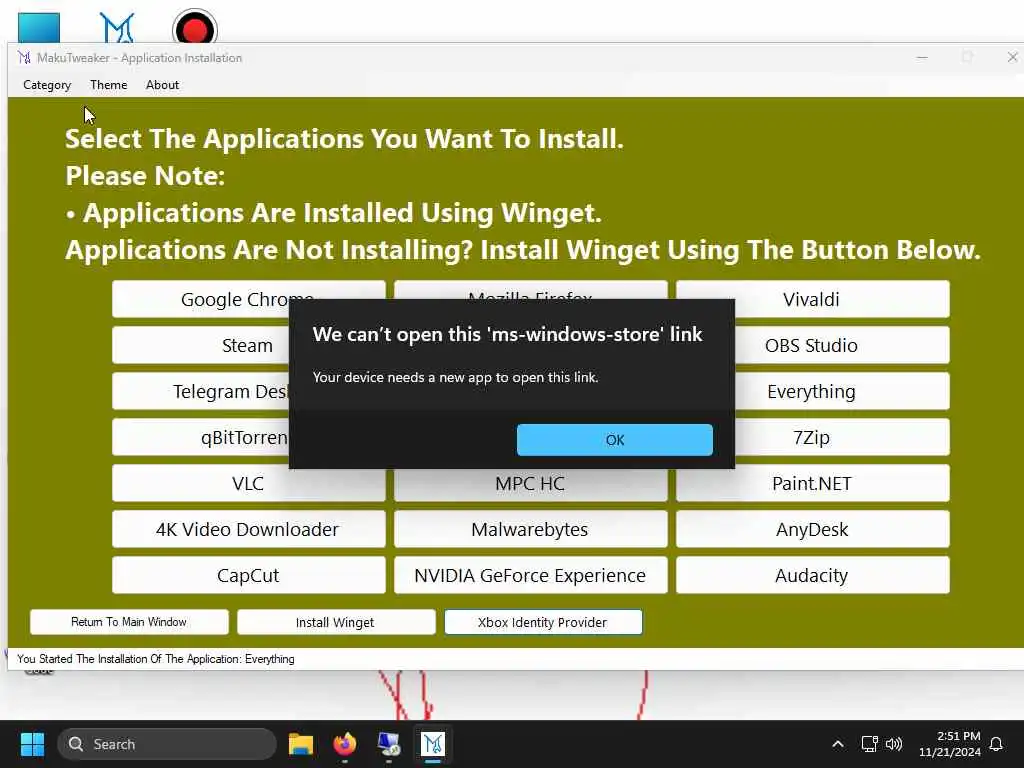
Task: Focus MakuTweaker taskbar icon
Action: coord(432,744)
